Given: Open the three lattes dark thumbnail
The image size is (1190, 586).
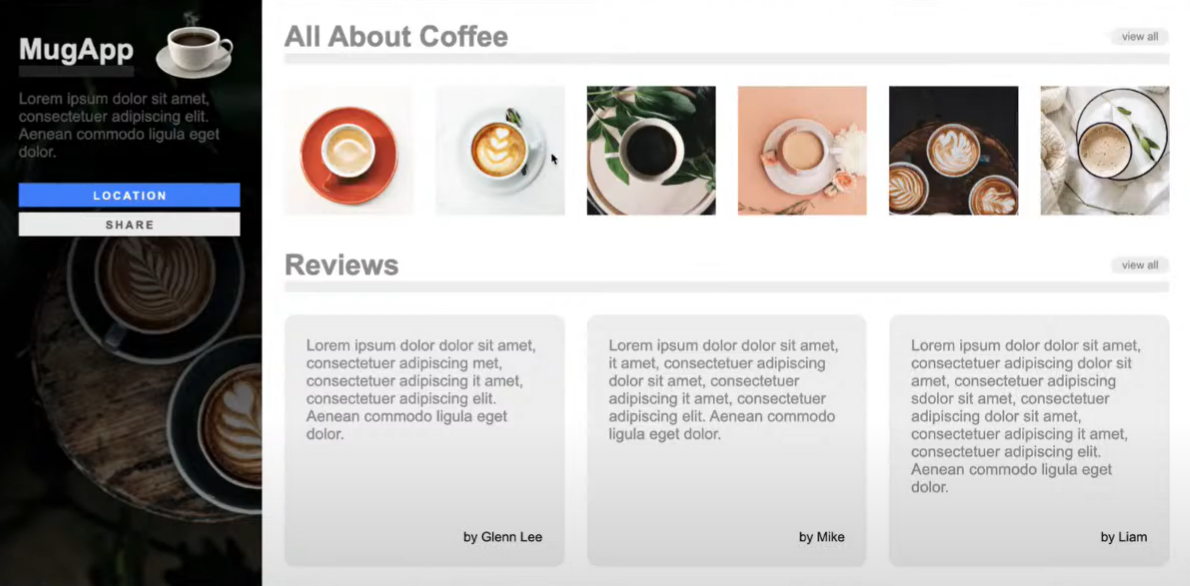Looking at the screenshot, I should coord(953,150).
